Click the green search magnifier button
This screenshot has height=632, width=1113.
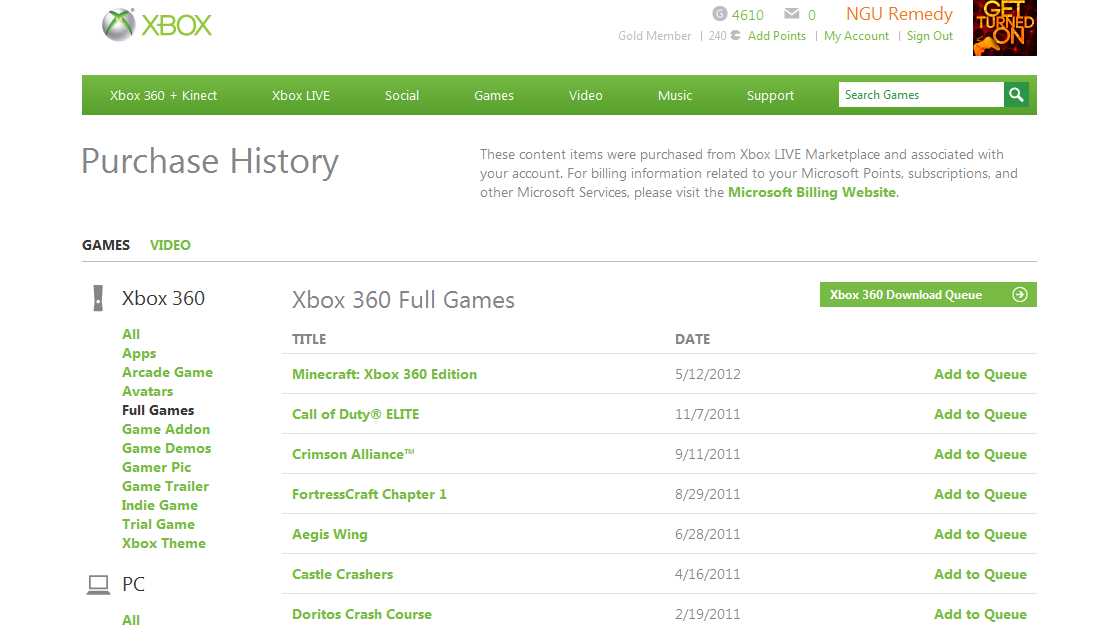tap(1016, 95)
